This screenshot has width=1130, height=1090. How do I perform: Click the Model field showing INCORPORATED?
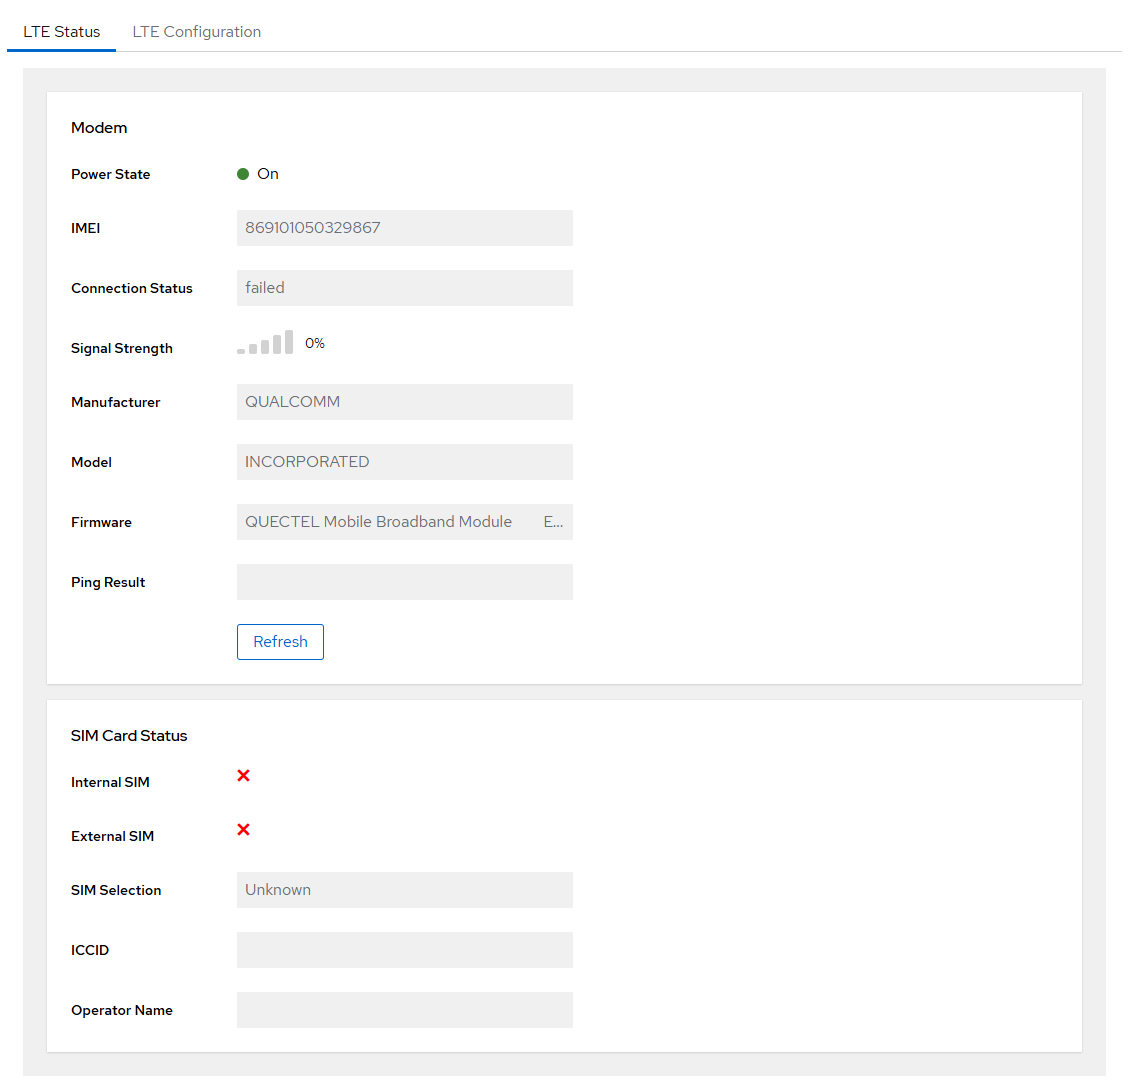pos(404,462)
